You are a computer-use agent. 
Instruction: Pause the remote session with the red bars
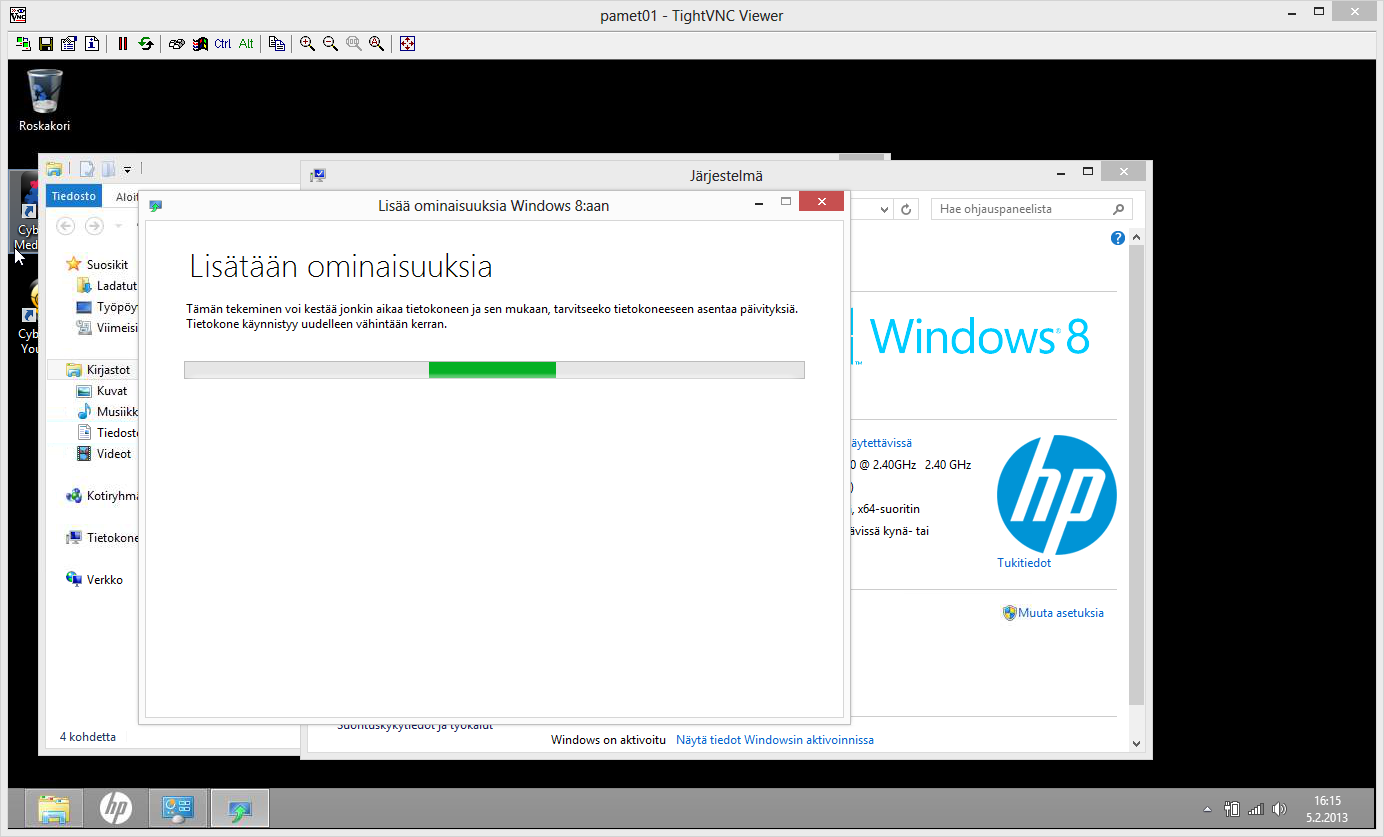click(123, 44)
